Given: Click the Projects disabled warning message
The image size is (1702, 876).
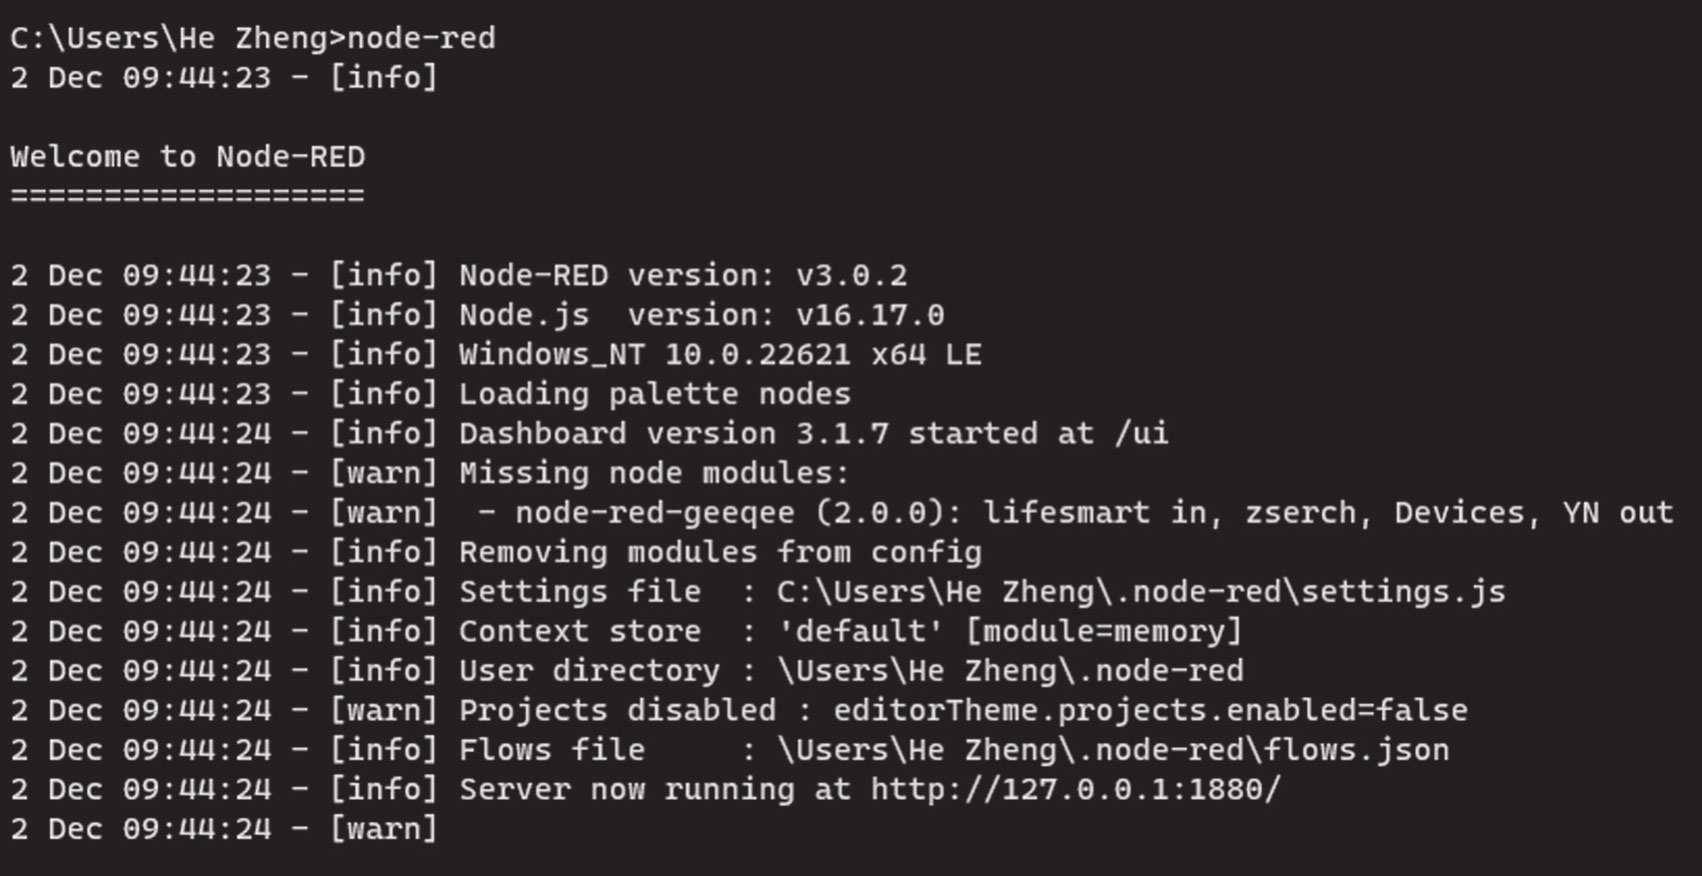Looking at the screenshot, I should pyautogui.click(x=617, y=710).
